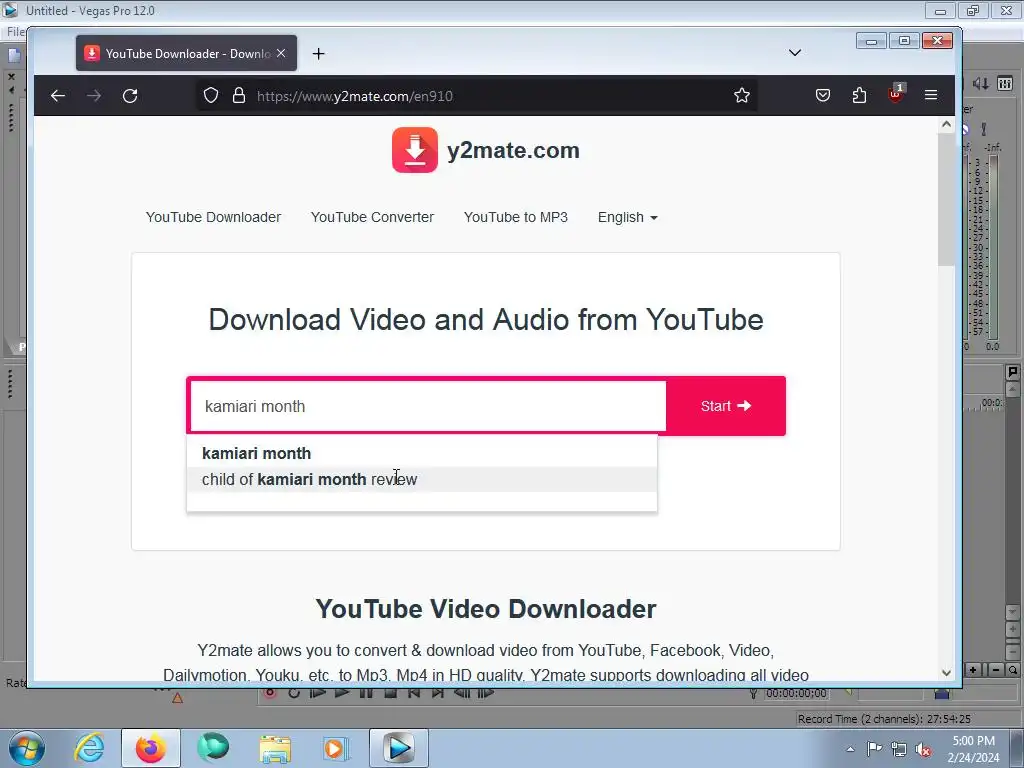Click Go to End in Vegas transport
Viewport: 1024px width, 768px height.
pyautogui.click(x=438, y=693)
